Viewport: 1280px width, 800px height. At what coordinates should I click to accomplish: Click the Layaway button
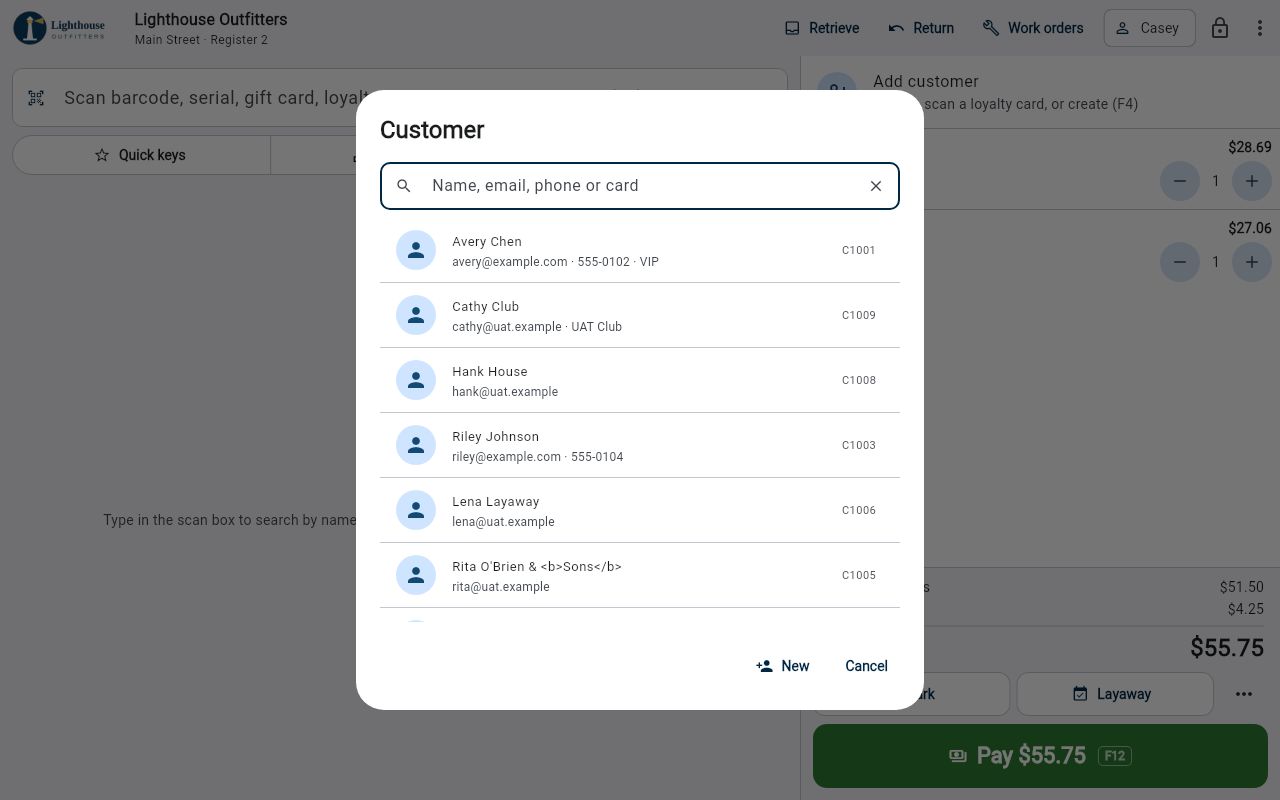tap(1115, 694)
